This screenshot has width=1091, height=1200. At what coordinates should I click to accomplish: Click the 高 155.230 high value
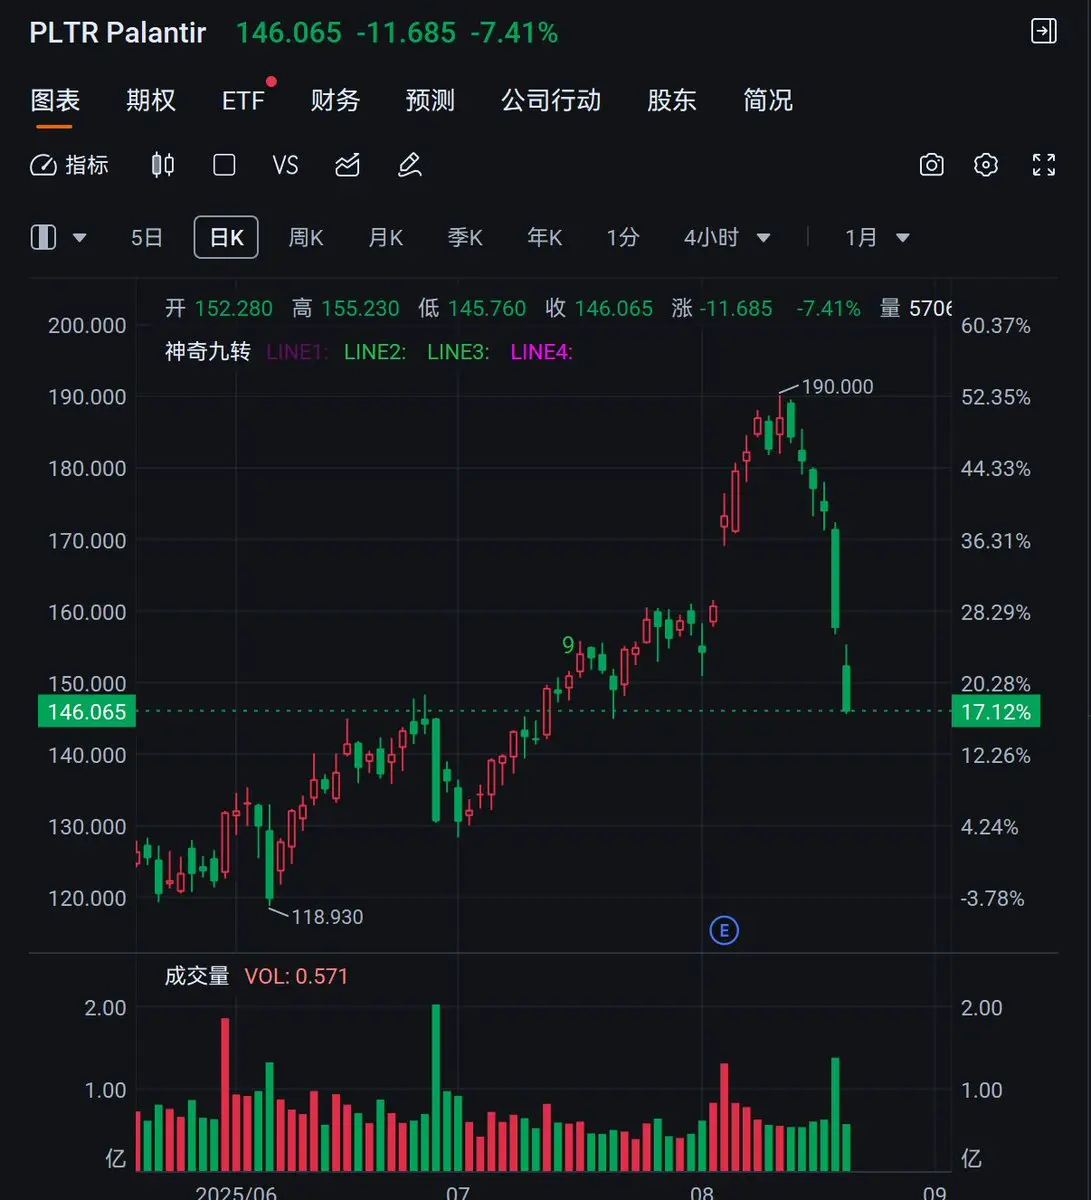click(346, 308)
